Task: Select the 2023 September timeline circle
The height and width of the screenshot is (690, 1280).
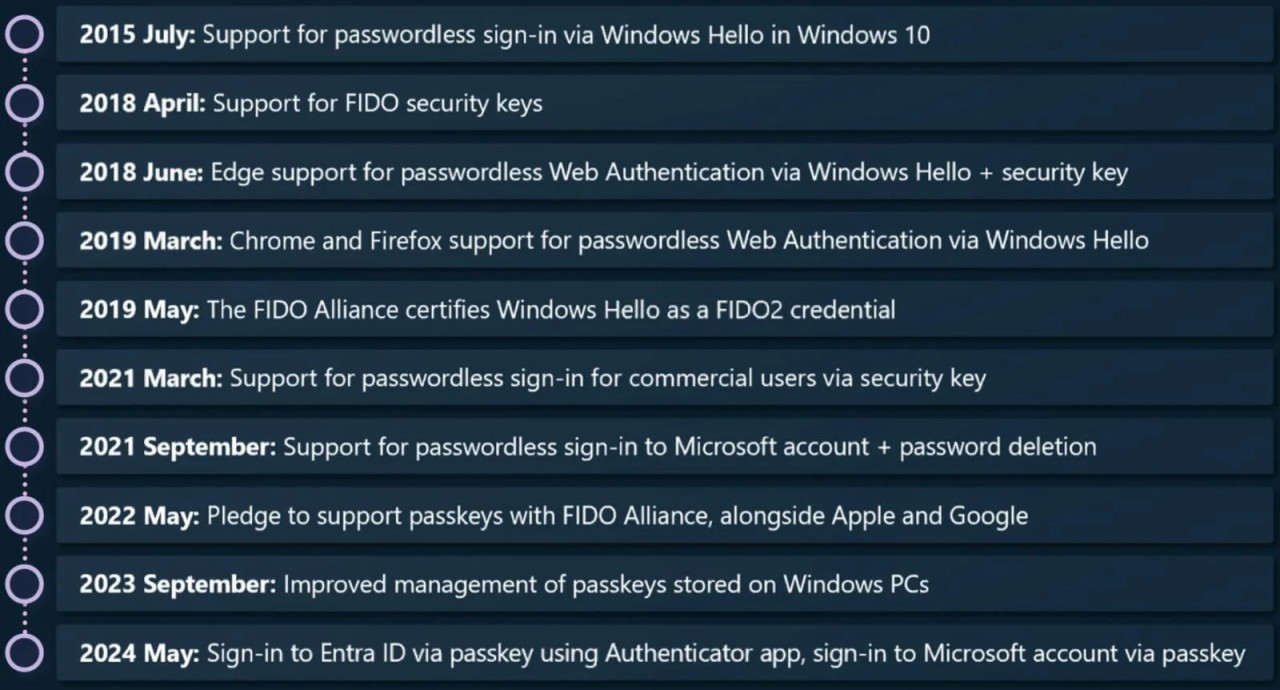Action: tap(24, 584)
